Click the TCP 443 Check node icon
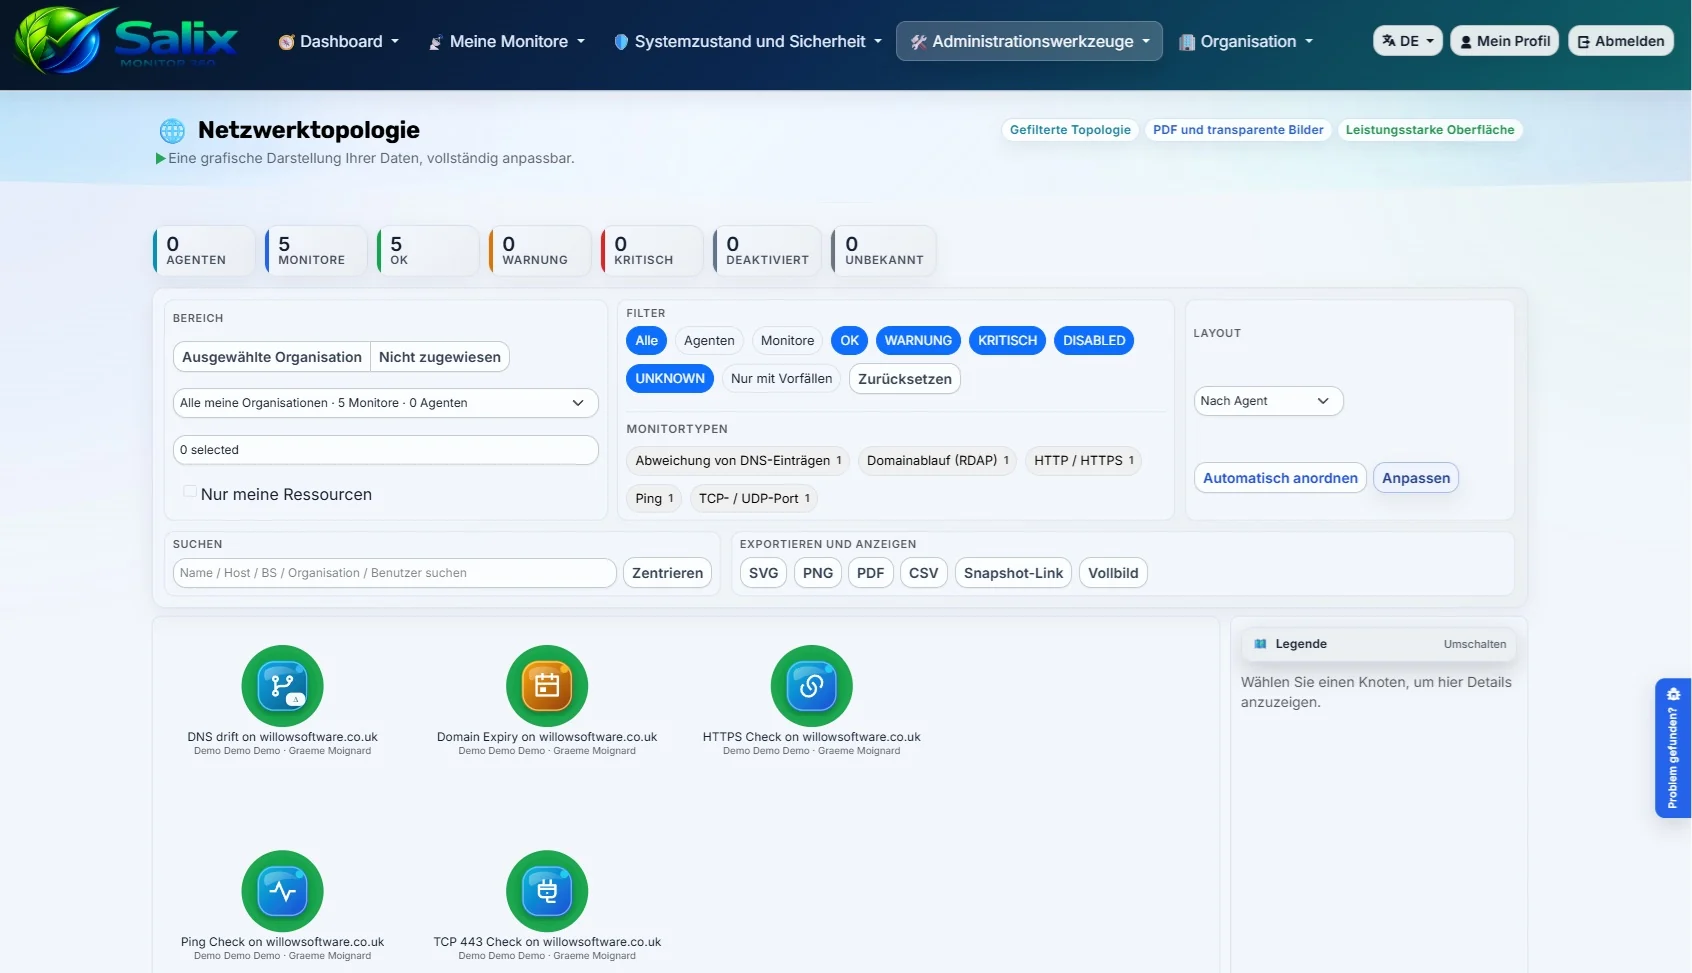Screen dimensions: 1692x973 point(547,891)
